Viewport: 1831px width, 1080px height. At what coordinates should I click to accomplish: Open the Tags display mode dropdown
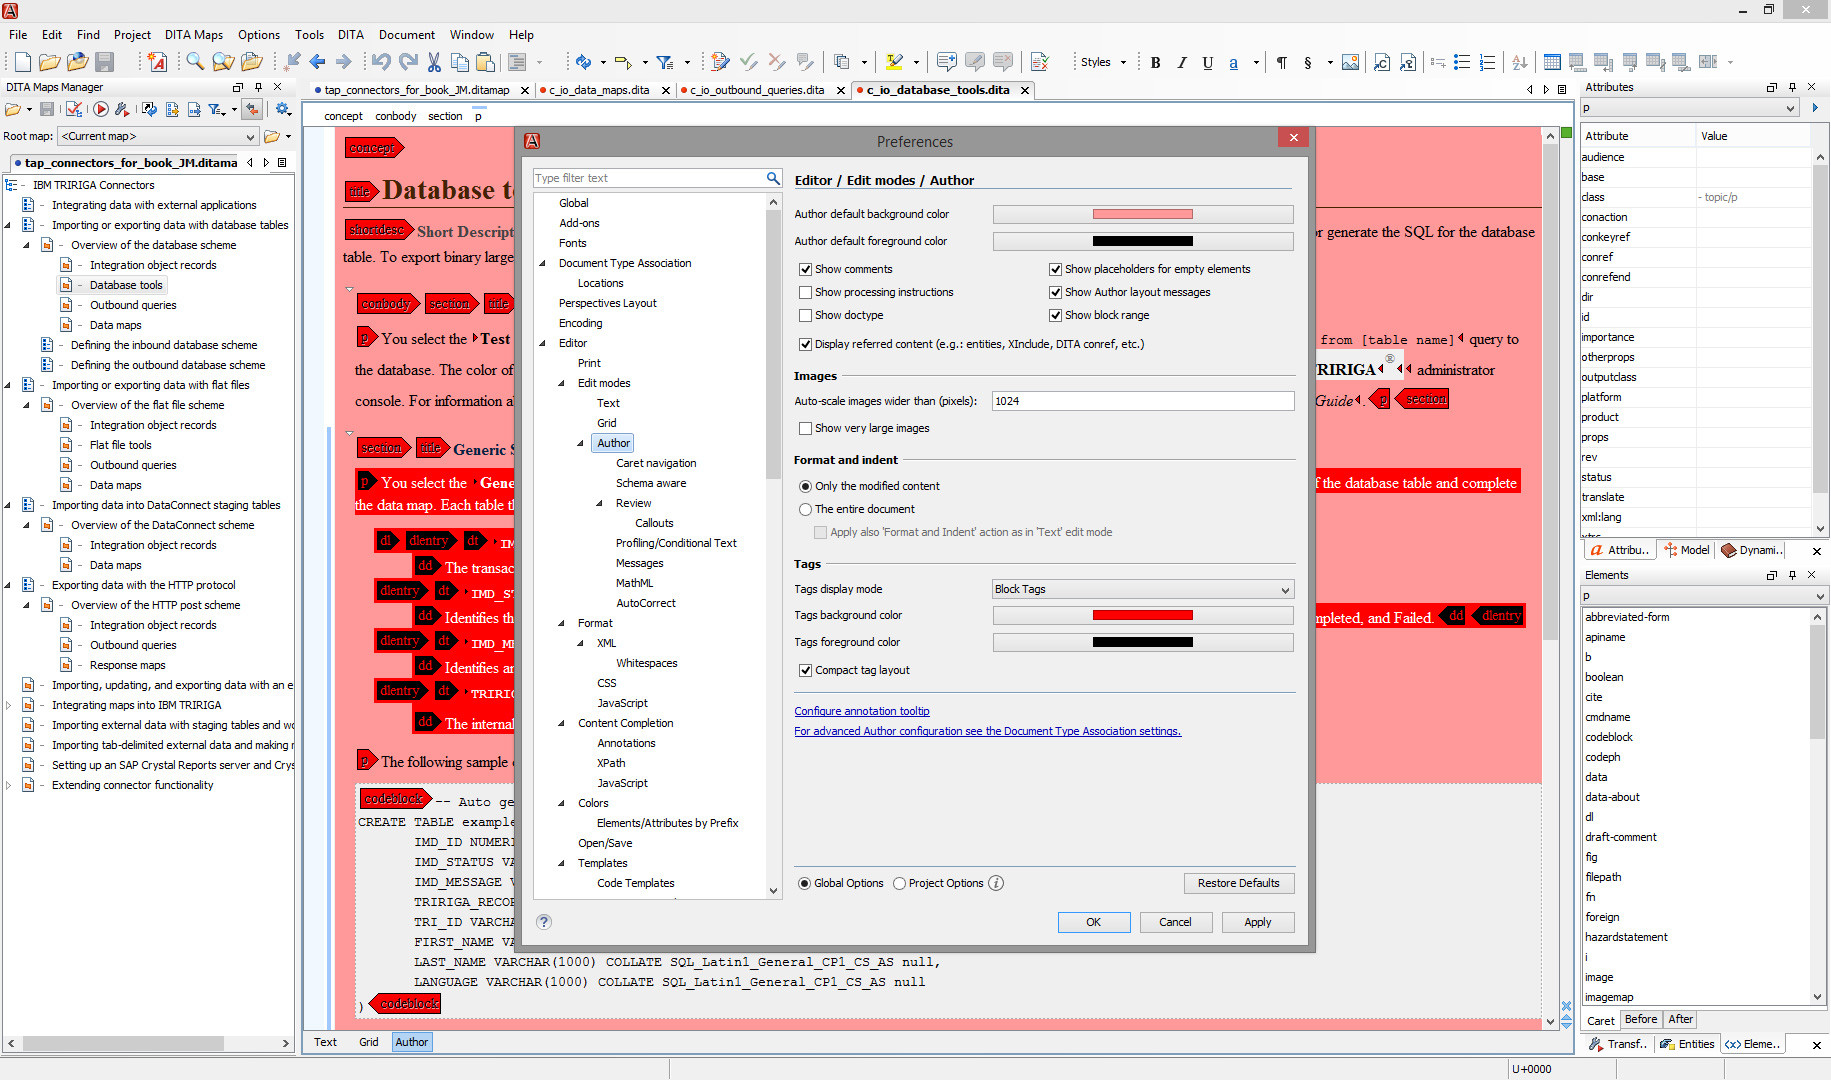1142,589
